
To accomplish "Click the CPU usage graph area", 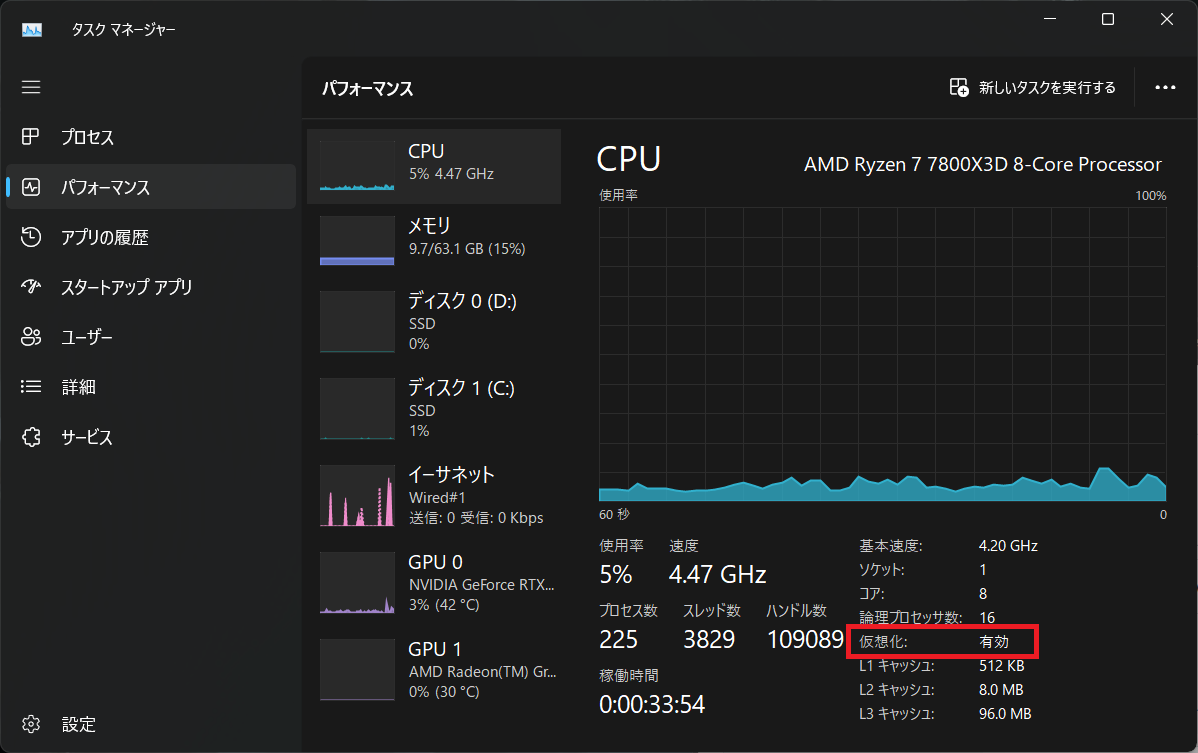I will [x=882, y=354].
